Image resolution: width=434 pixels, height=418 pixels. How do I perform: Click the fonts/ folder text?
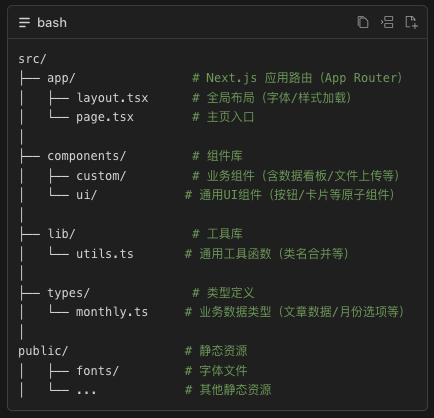coord(97,371)
